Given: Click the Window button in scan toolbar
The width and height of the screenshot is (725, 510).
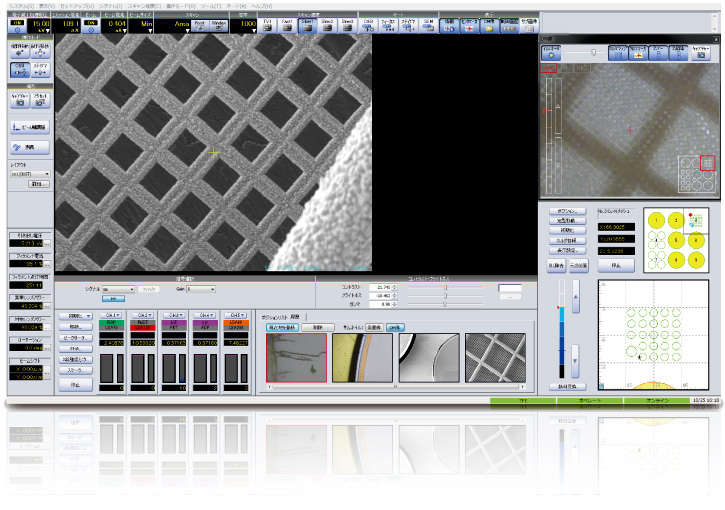Looking at the screenshot, I should 220,23.
